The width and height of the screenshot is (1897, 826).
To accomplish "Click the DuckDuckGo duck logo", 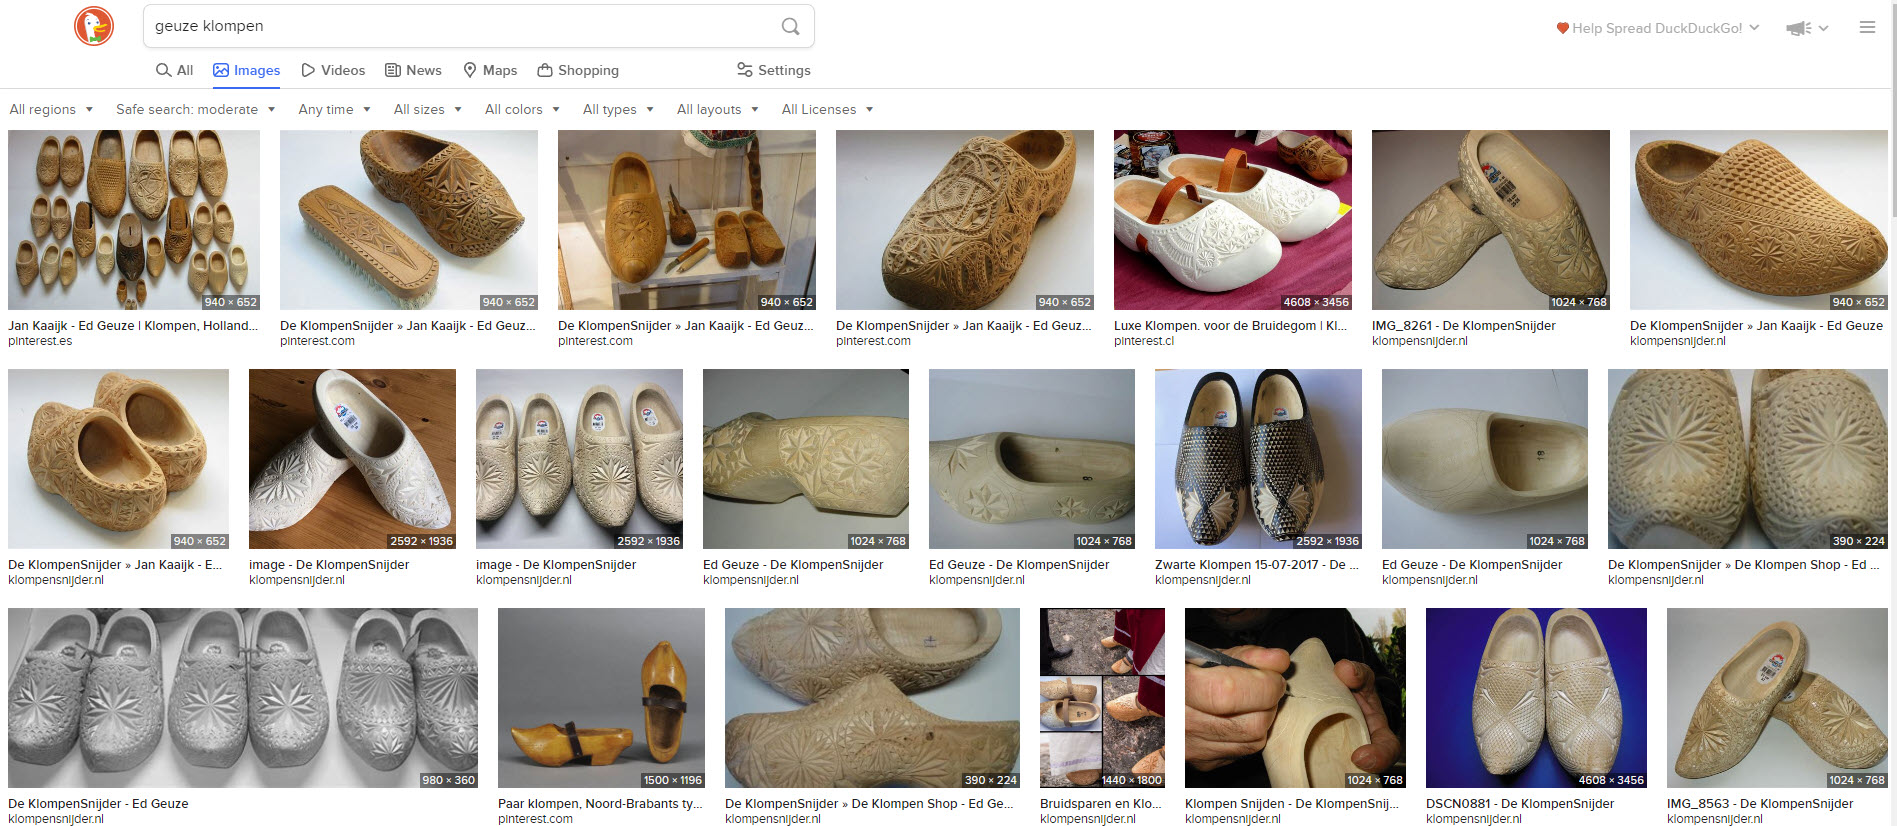I will tap(94, 26).
